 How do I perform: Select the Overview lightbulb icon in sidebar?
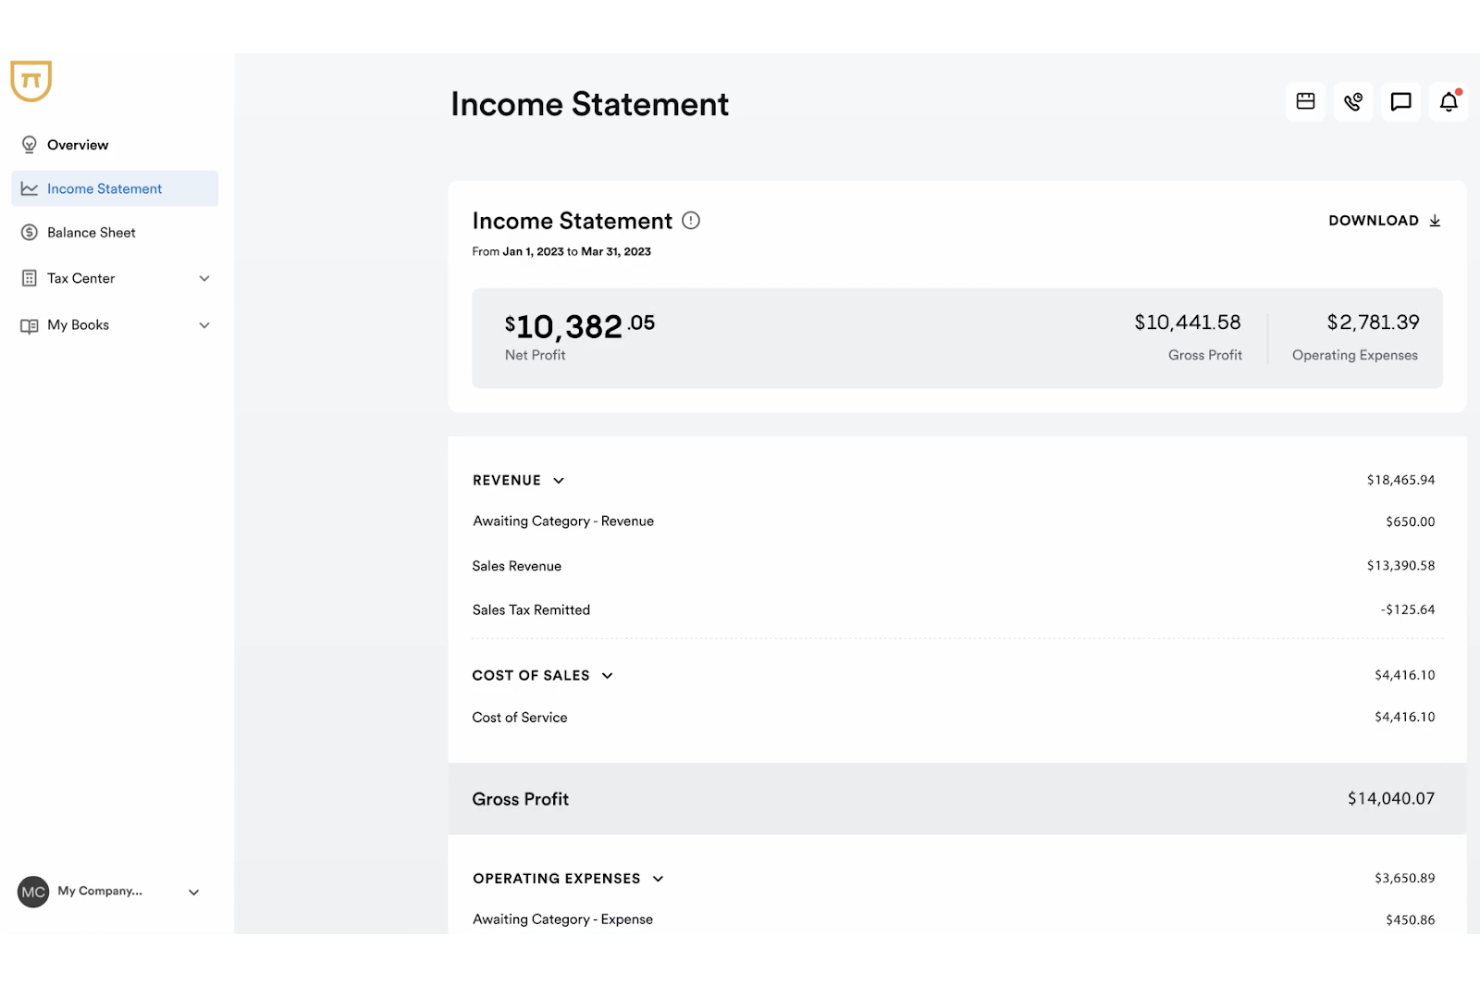click(28, 144)
